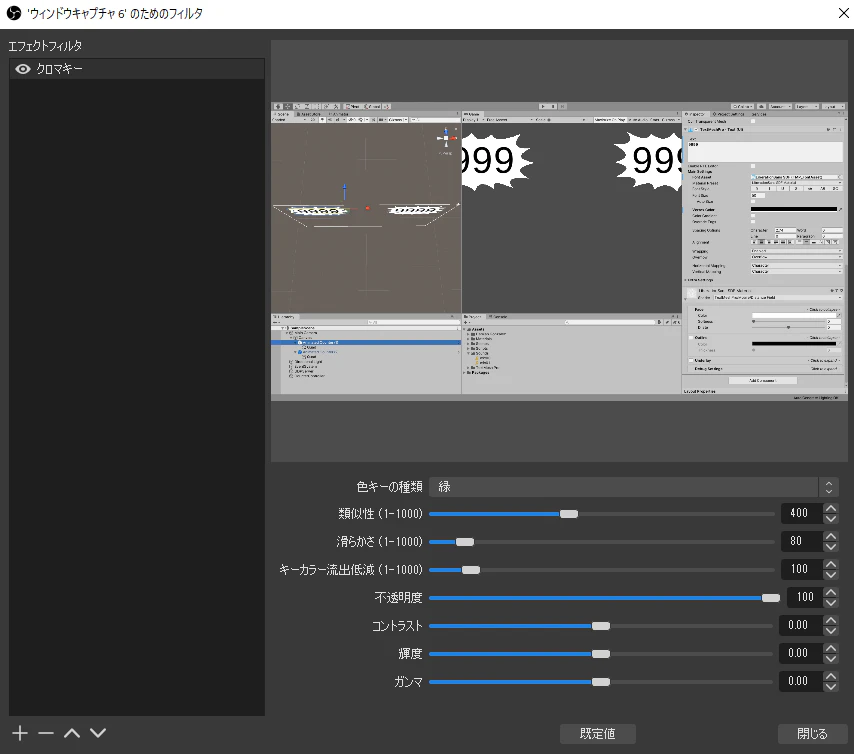Screen dimensions: 854x754
Task: Move filter down with arrow icon
Action: (98, 733)
